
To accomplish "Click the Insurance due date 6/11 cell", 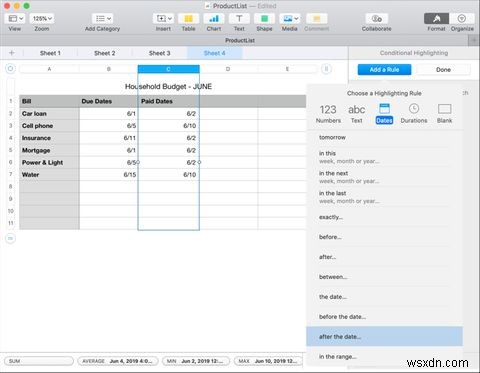I will [109, 138].
